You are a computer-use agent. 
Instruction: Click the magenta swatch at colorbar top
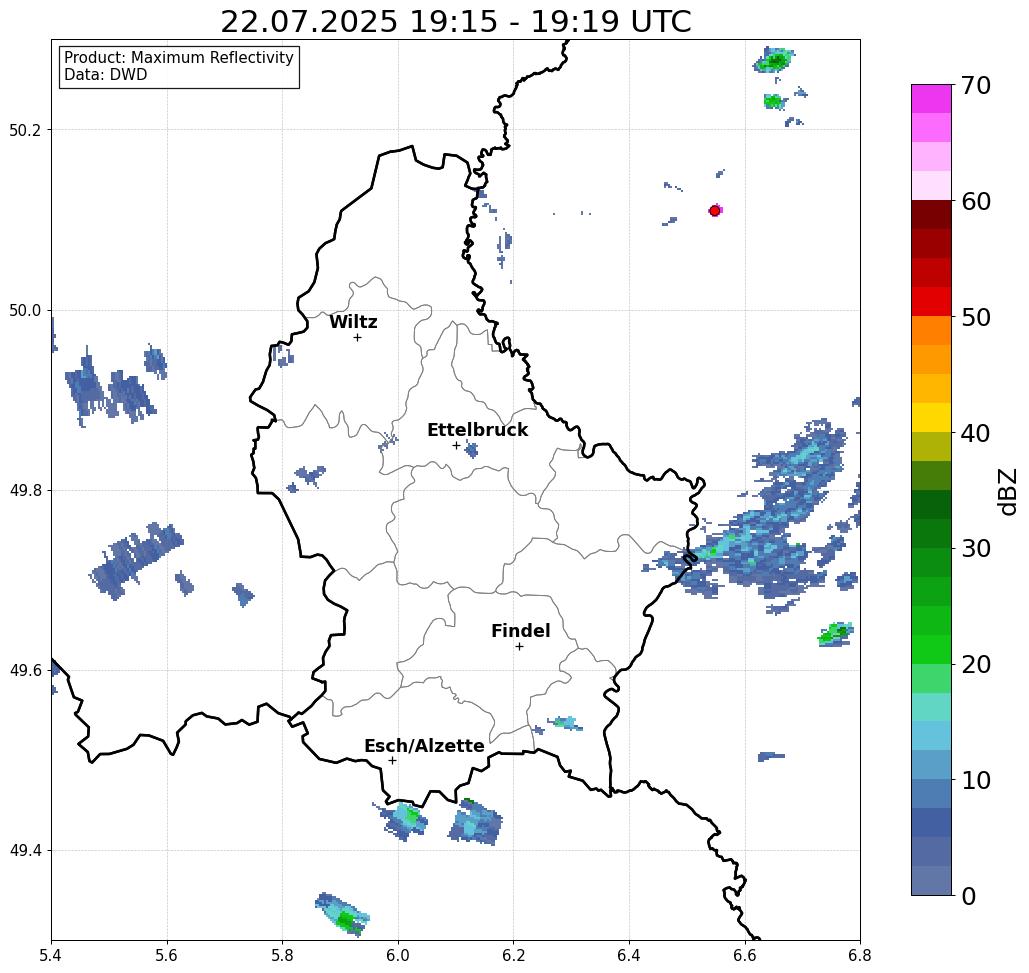click(931, 99)
